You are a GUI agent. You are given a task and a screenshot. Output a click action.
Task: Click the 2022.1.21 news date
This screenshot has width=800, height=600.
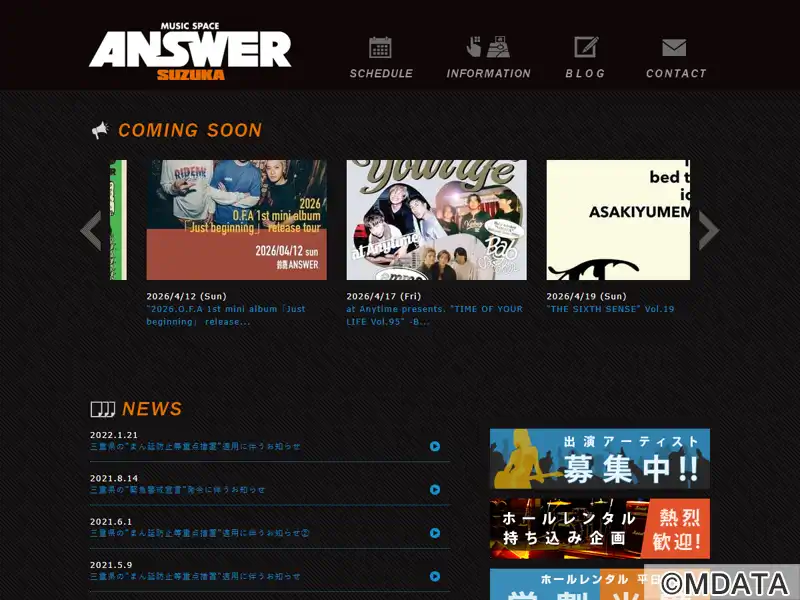tap(114, 435)
